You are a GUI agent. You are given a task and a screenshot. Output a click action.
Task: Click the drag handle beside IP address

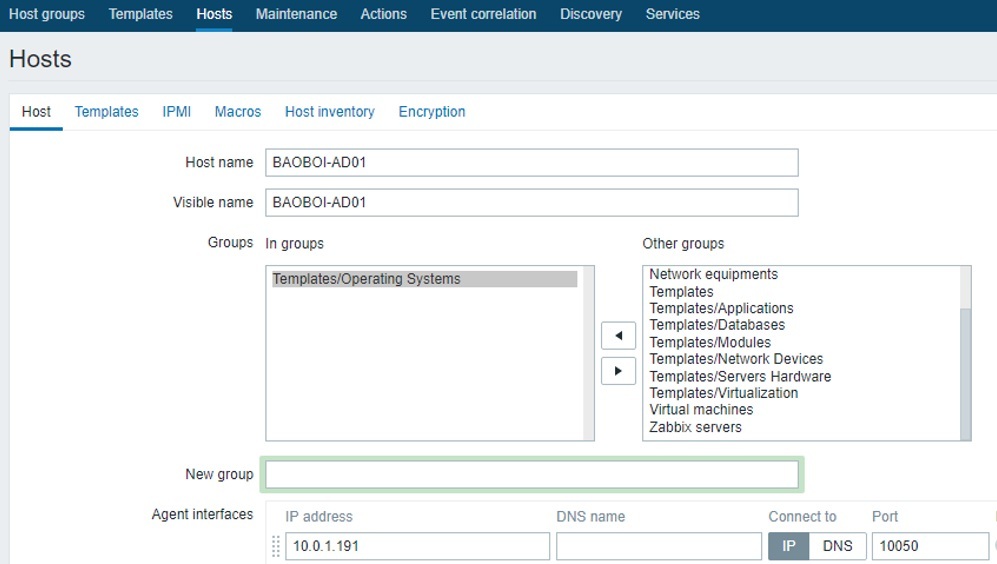(276, 547)
